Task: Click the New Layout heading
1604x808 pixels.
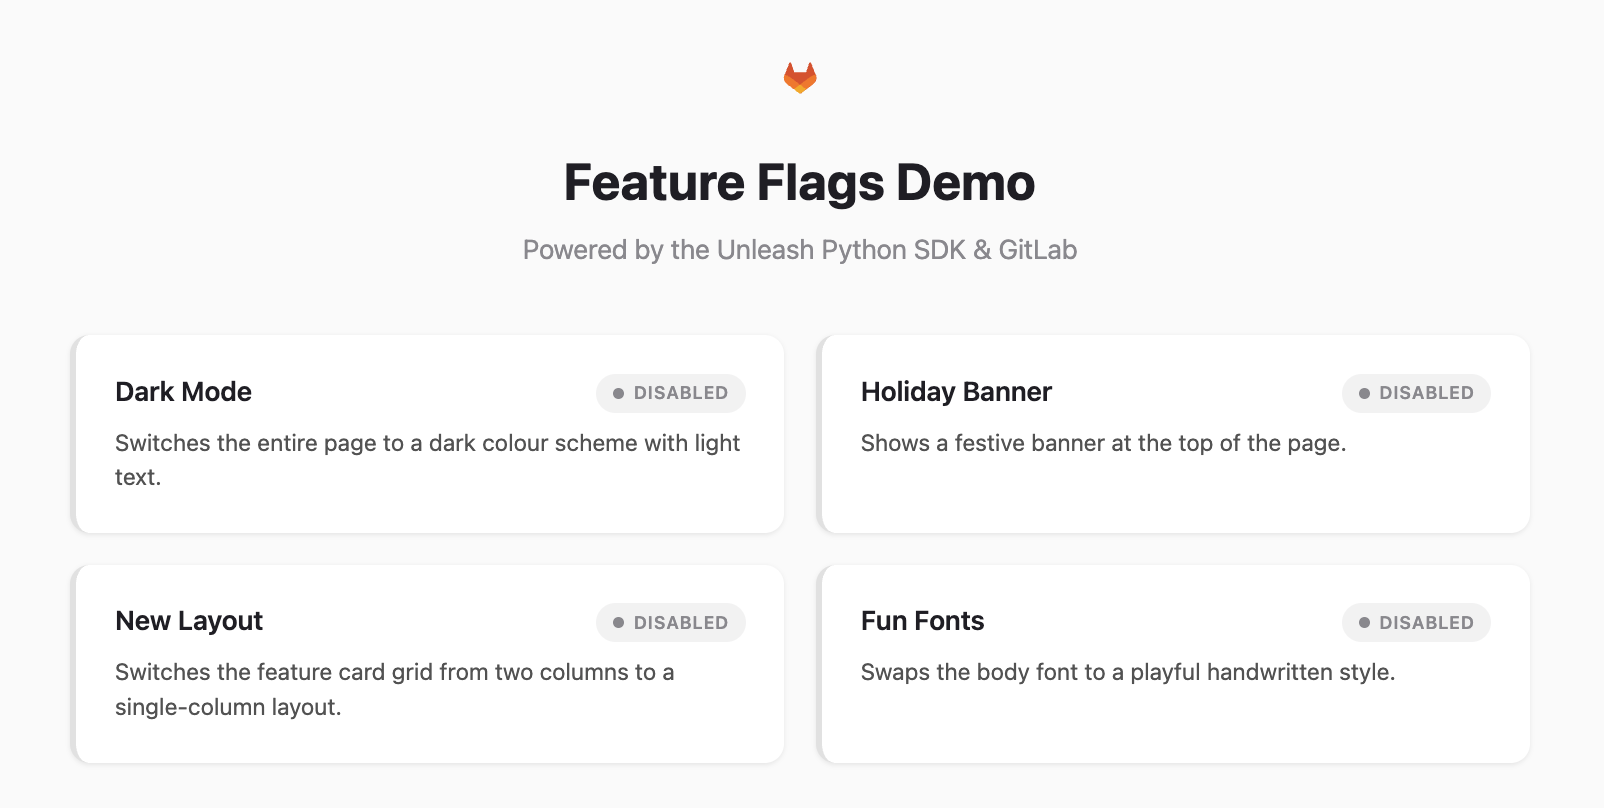Action: pyautogui.click(x=188, y=621)
